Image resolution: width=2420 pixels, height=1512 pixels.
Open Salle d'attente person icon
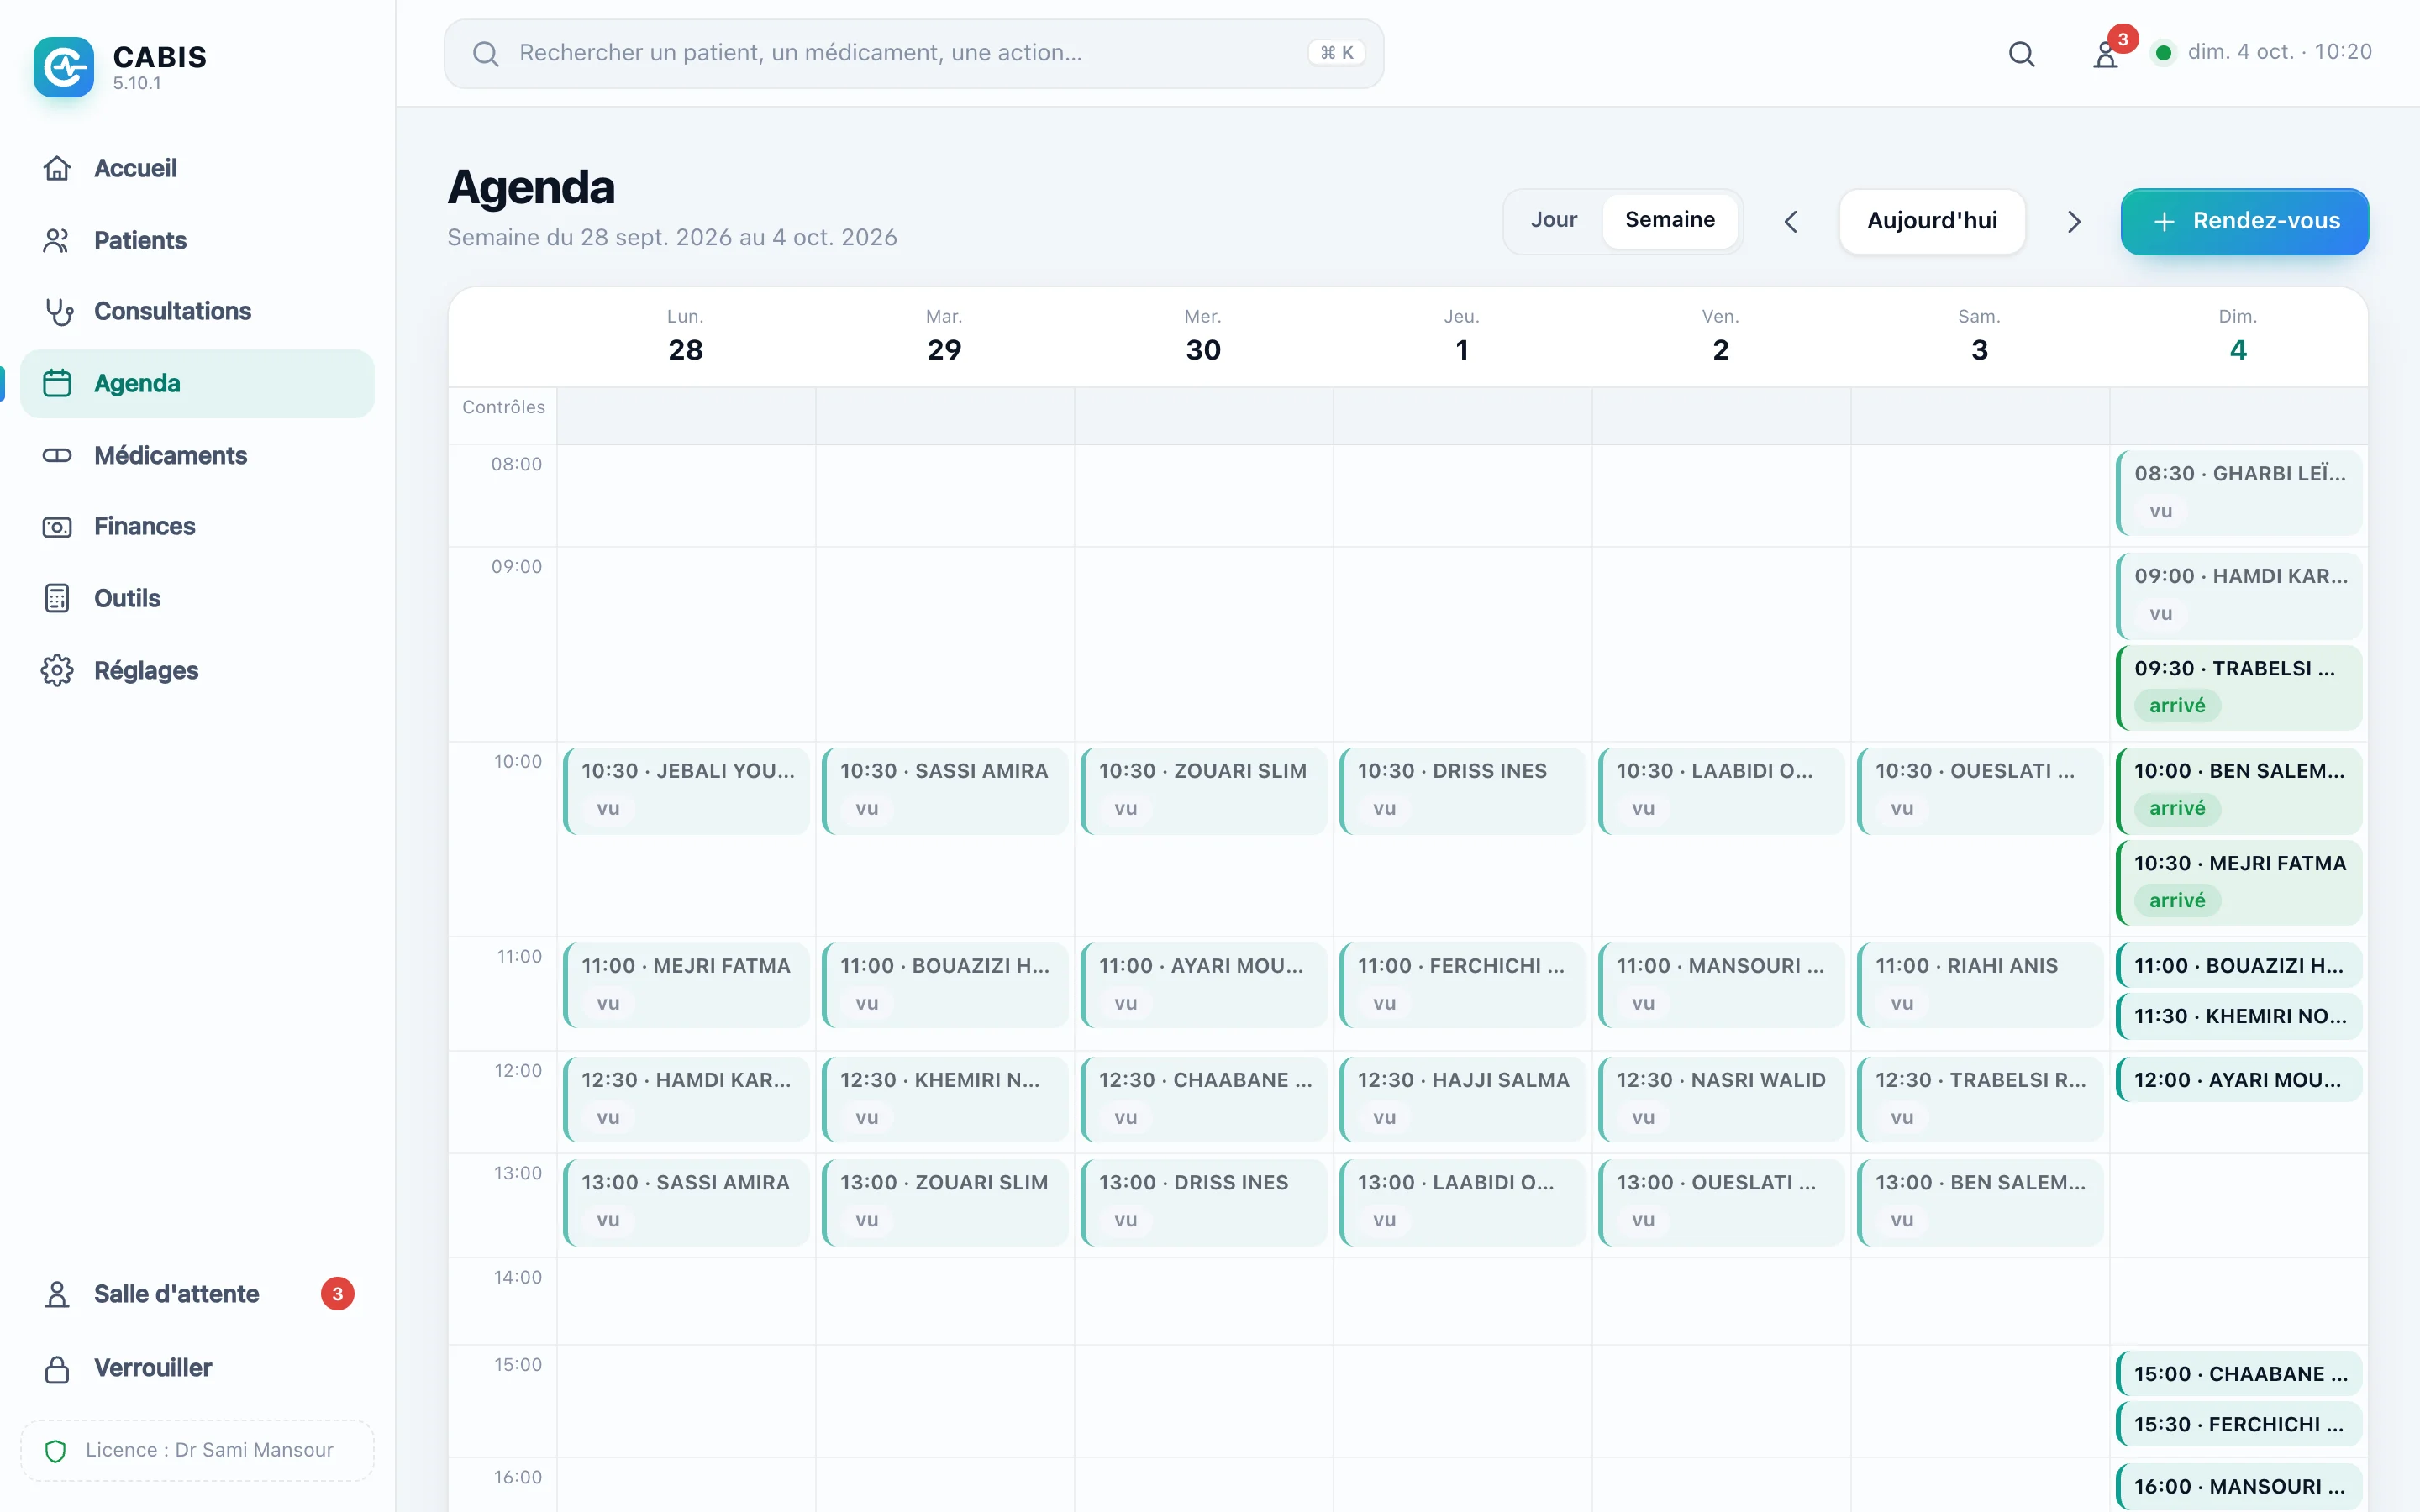coord(57,1294)
